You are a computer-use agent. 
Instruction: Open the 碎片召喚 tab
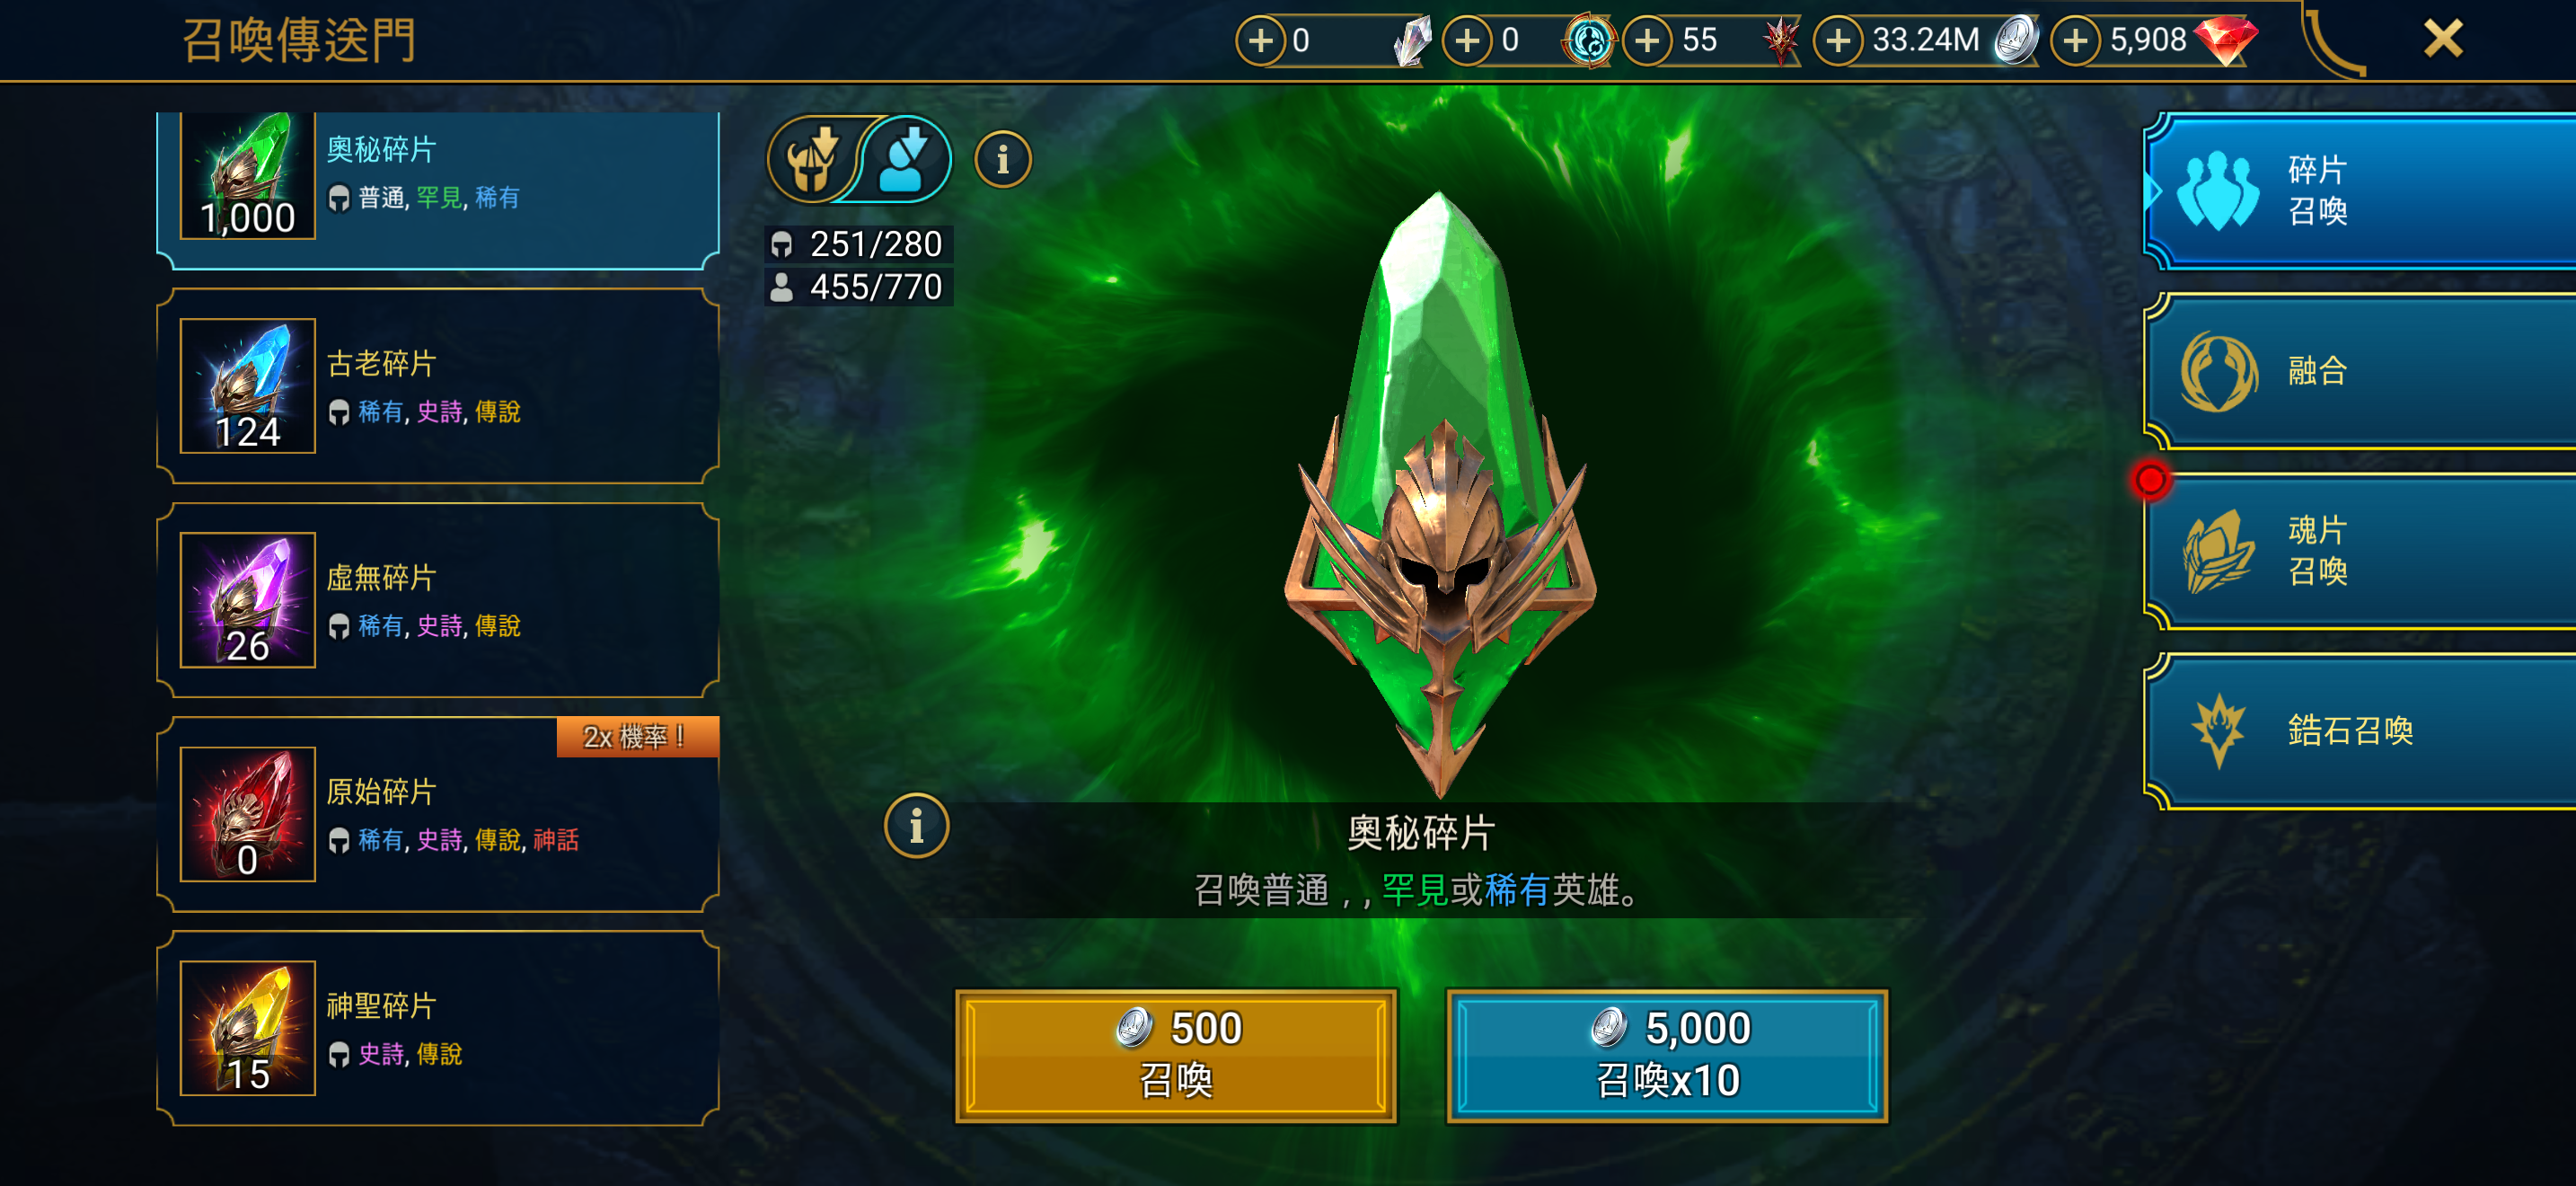(2359, 190)
